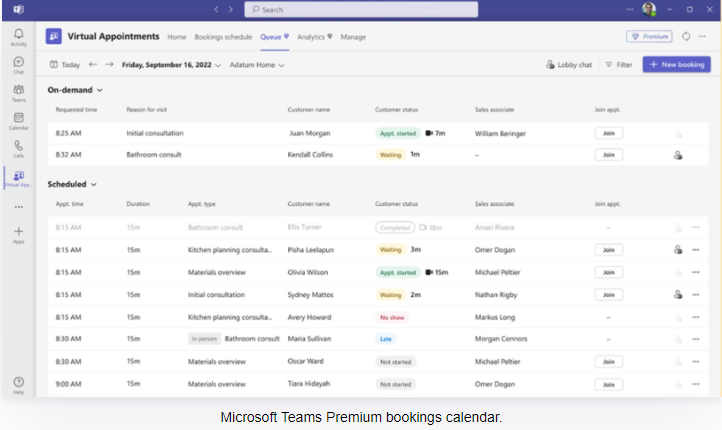
Task: Jump to Today
Action: [x=65, y=64]
